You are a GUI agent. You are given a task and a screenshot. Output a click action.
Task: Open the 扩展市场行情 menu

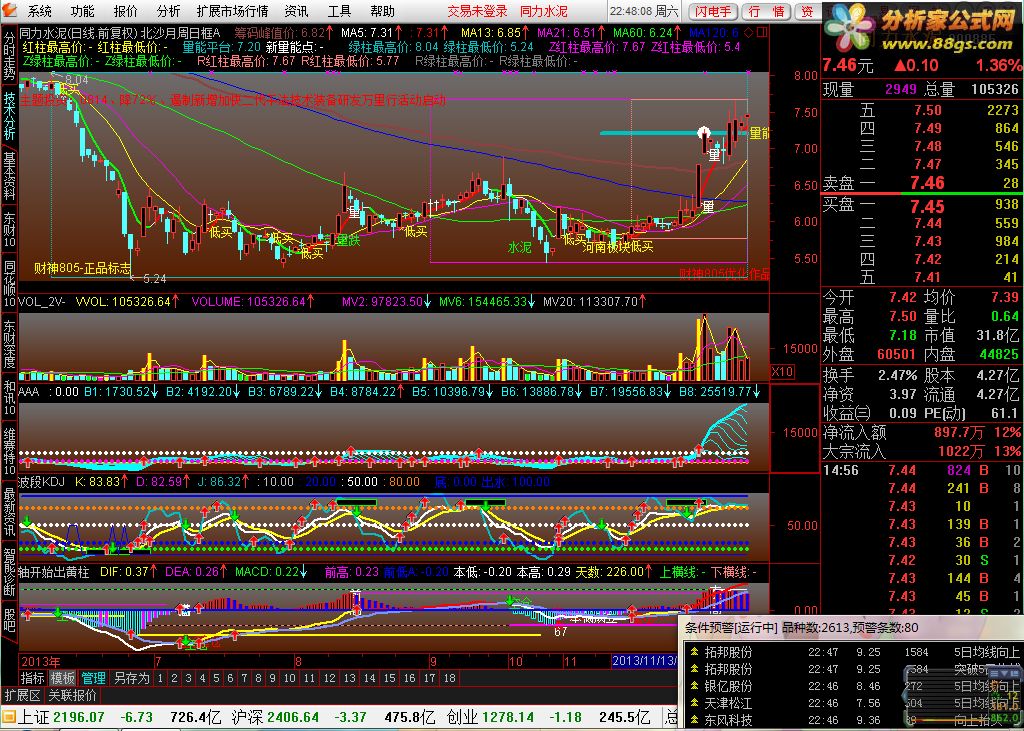[x=232, y=11]
